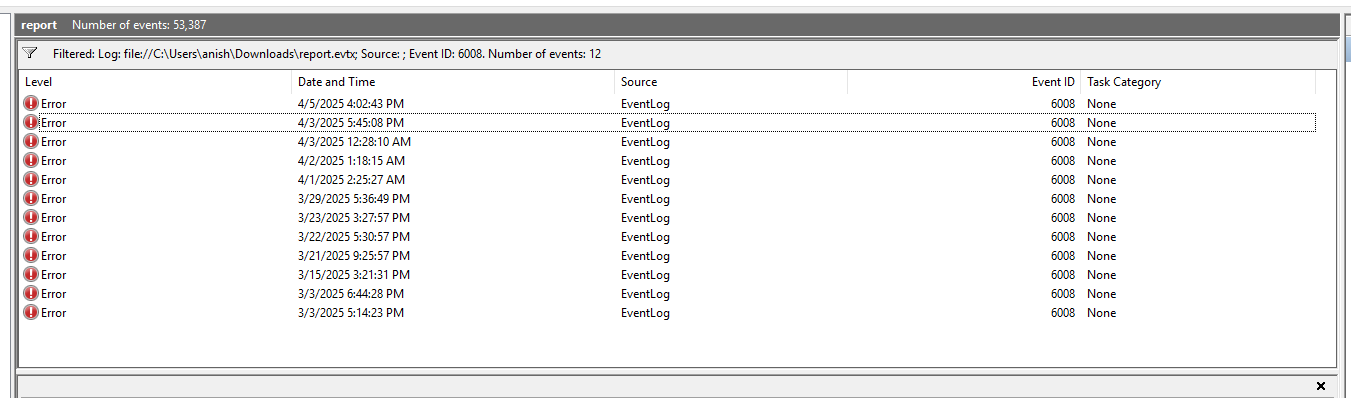Image resolution: width=1351 pixels, height=398 pixels.
Task: Click Event ID 6008 in 3/23/2025 row
Action: [1062, 218]
